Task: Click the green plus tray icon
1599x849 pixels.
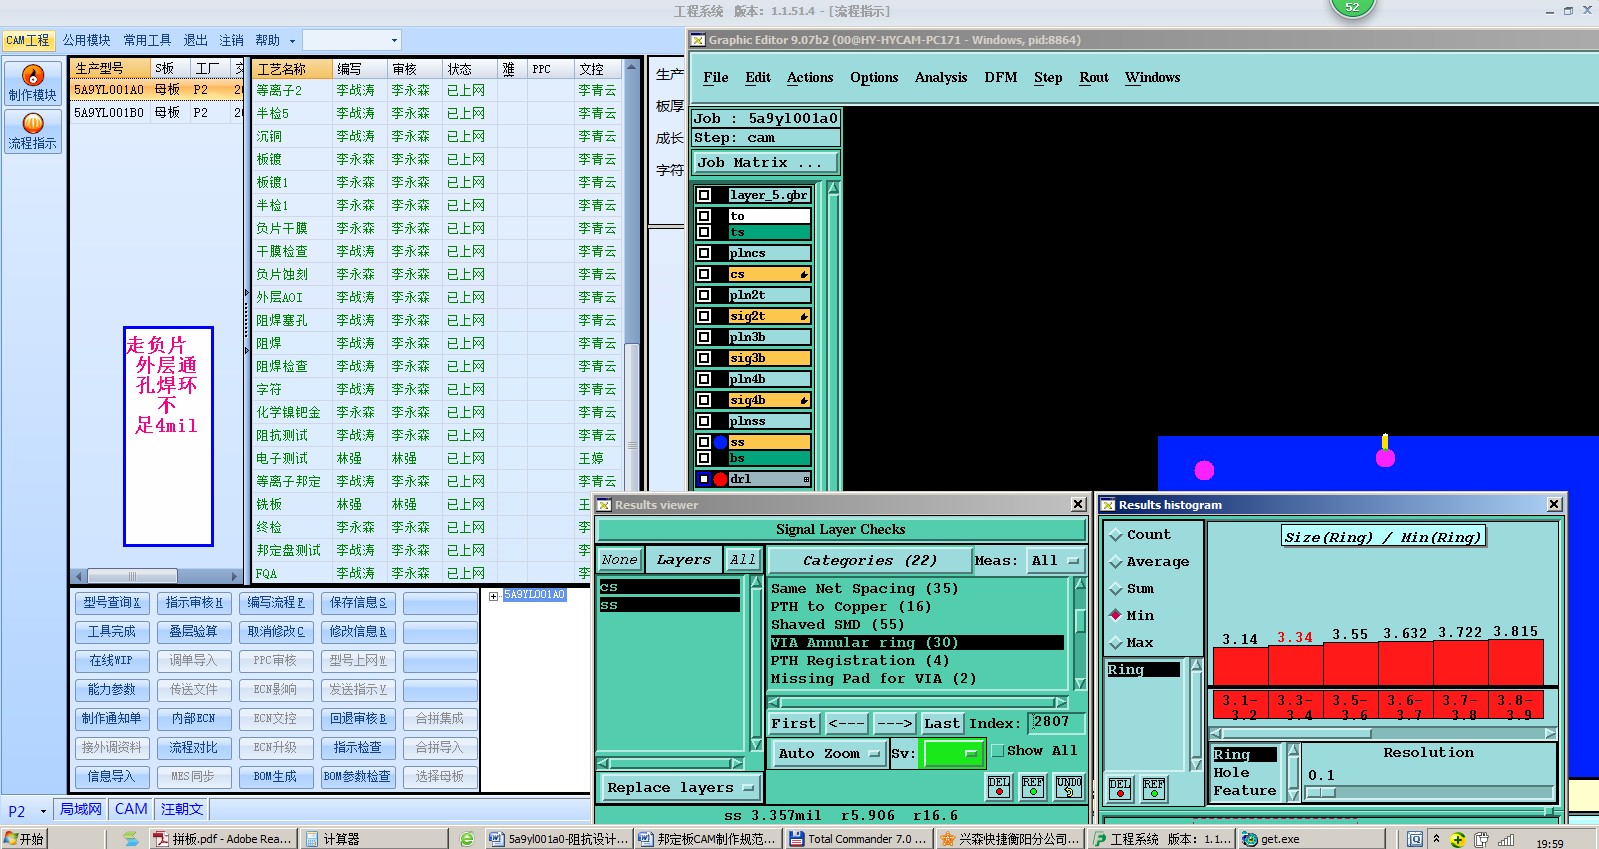Action: coord(1458,840)
